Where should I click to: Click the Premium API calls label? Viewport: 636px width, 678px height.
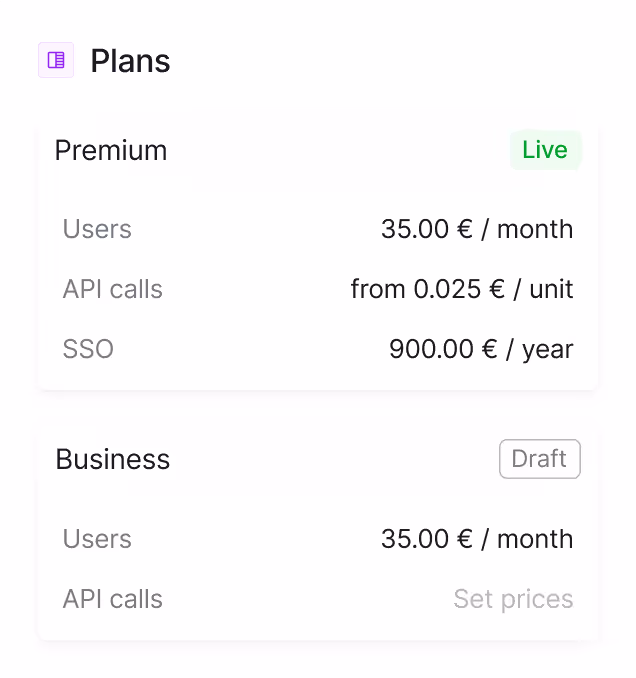[112, 289]
